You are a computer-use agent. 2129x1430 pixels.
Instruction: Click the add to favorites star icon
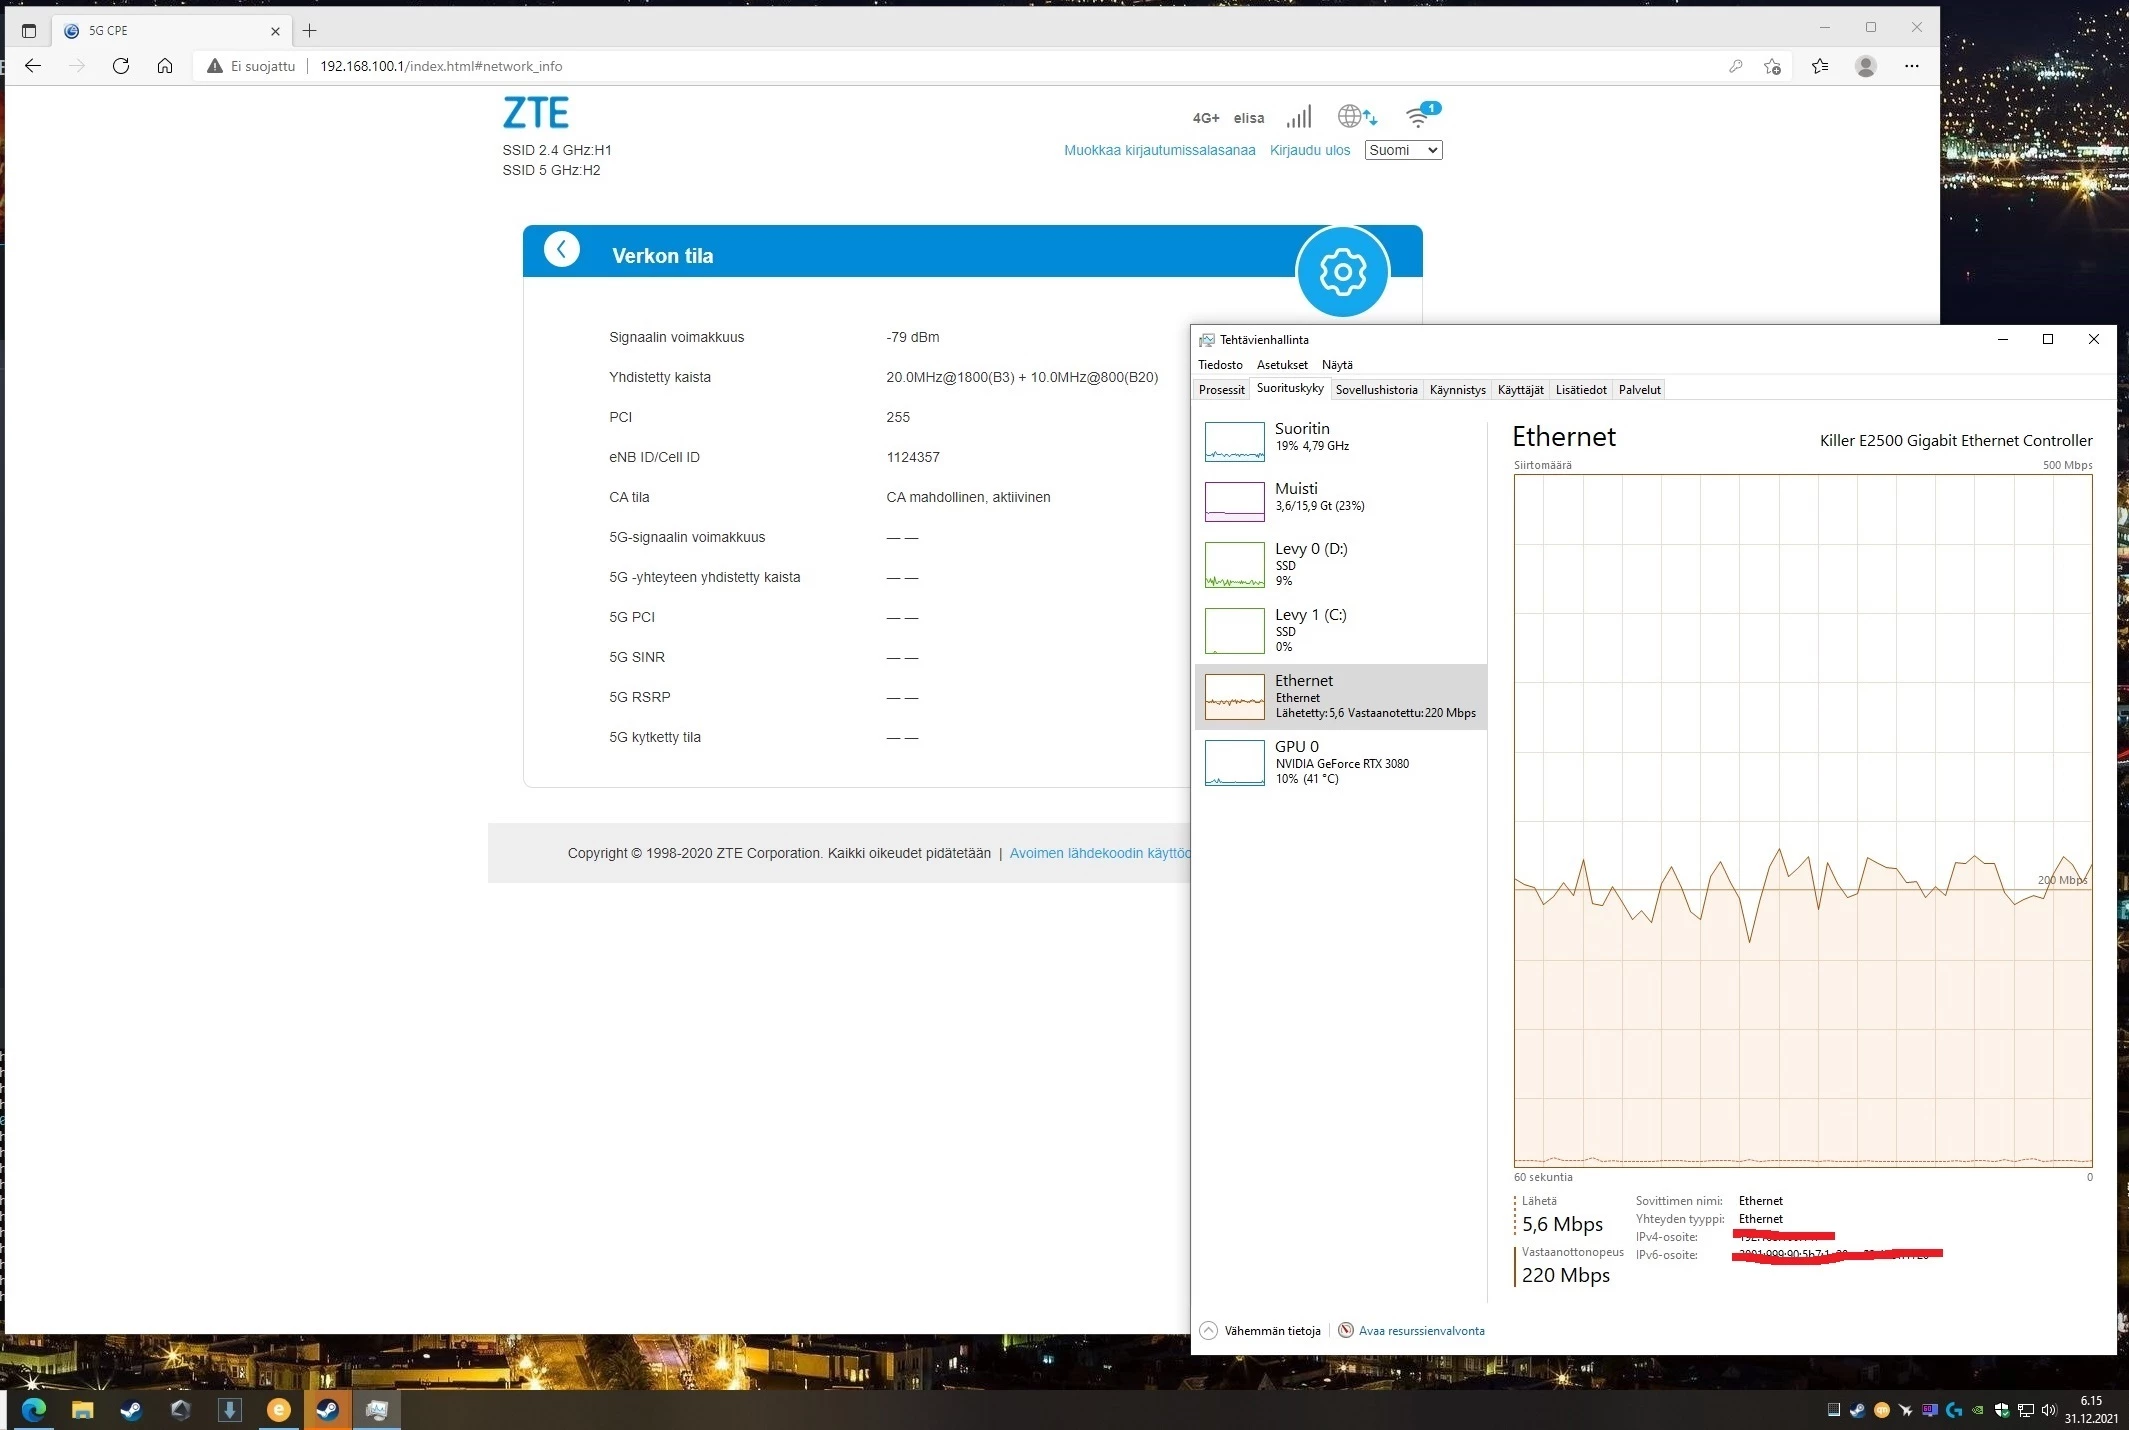click(x=1772, y=66)
